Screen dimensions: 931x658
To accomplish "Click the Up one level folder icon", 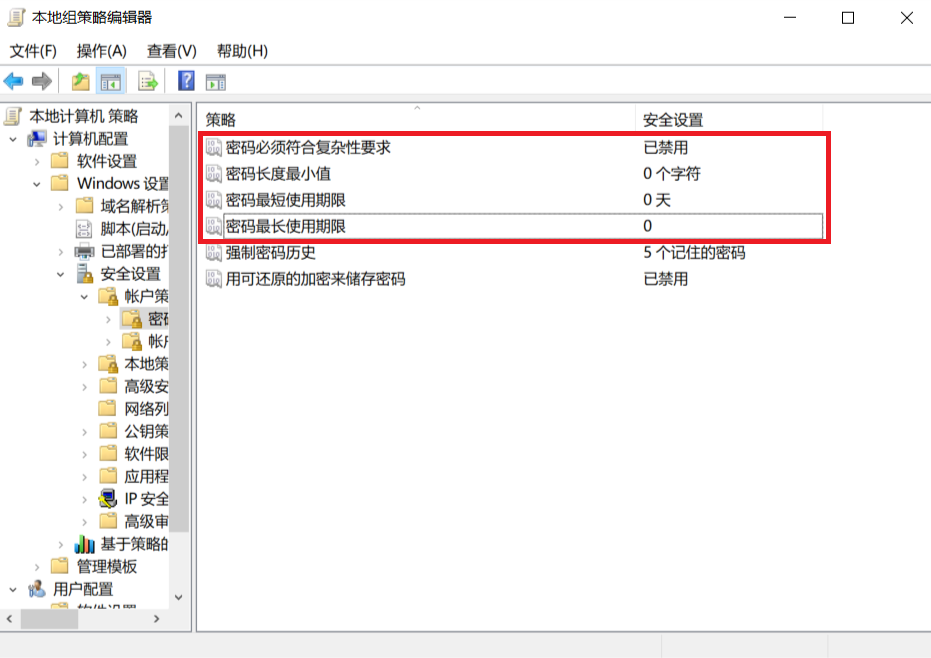I will (79, 81).
